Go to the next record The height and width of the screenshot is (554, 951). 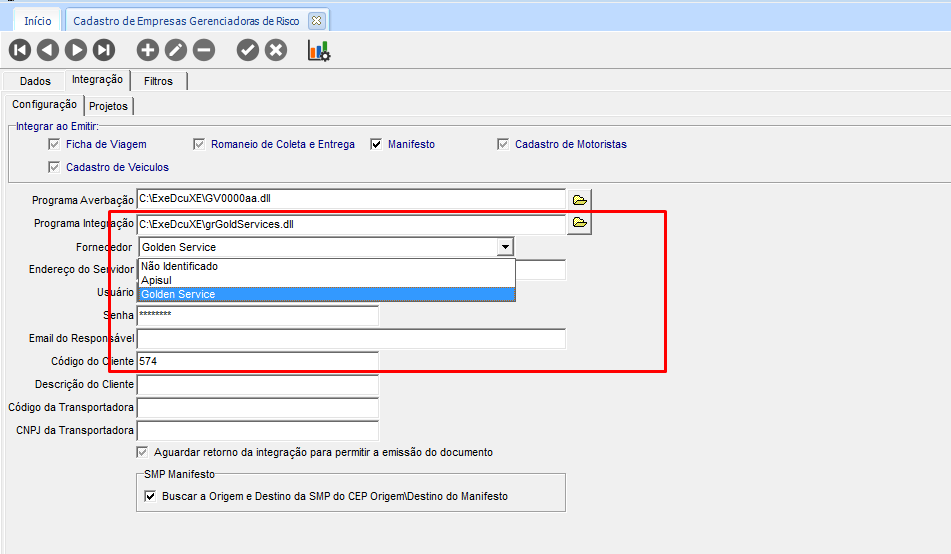(x=76, y=50)
